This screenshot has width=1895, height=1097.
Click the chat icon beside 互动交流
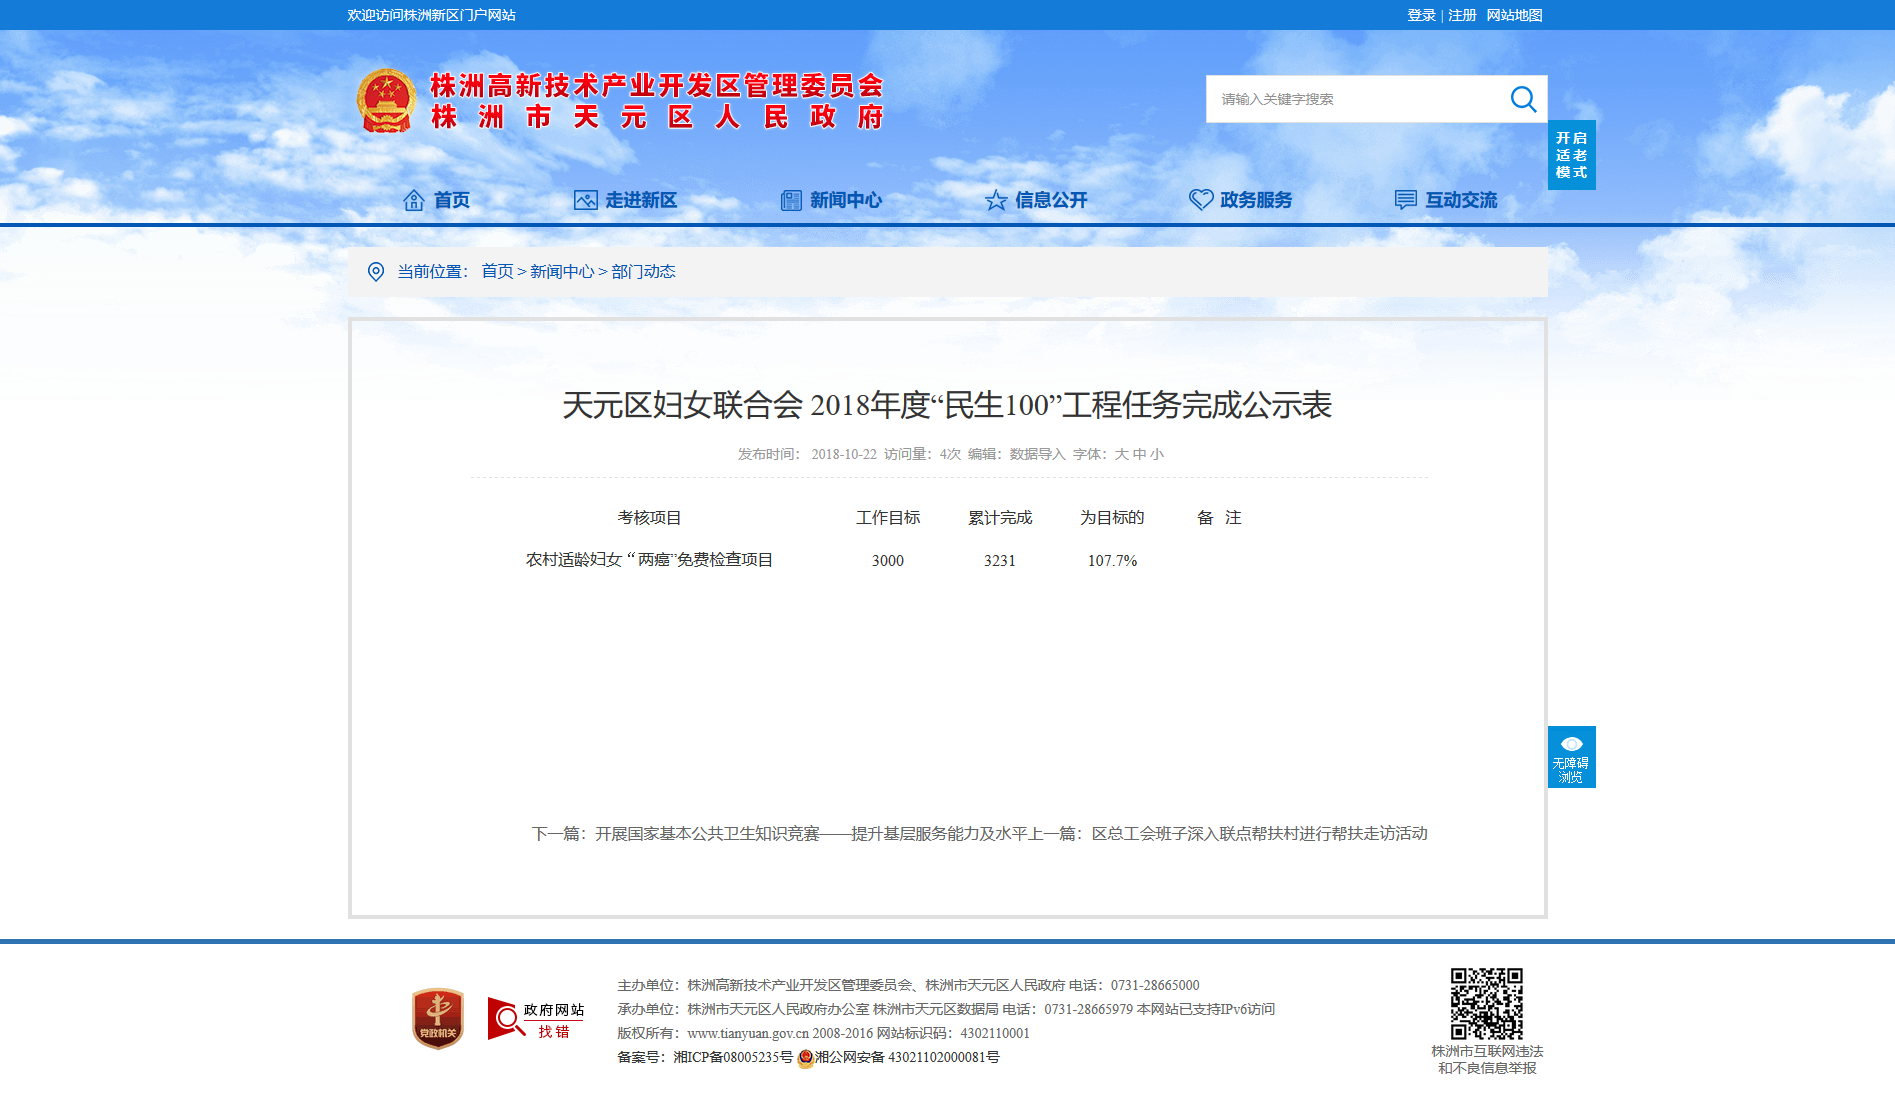[x=1406, y=200]
